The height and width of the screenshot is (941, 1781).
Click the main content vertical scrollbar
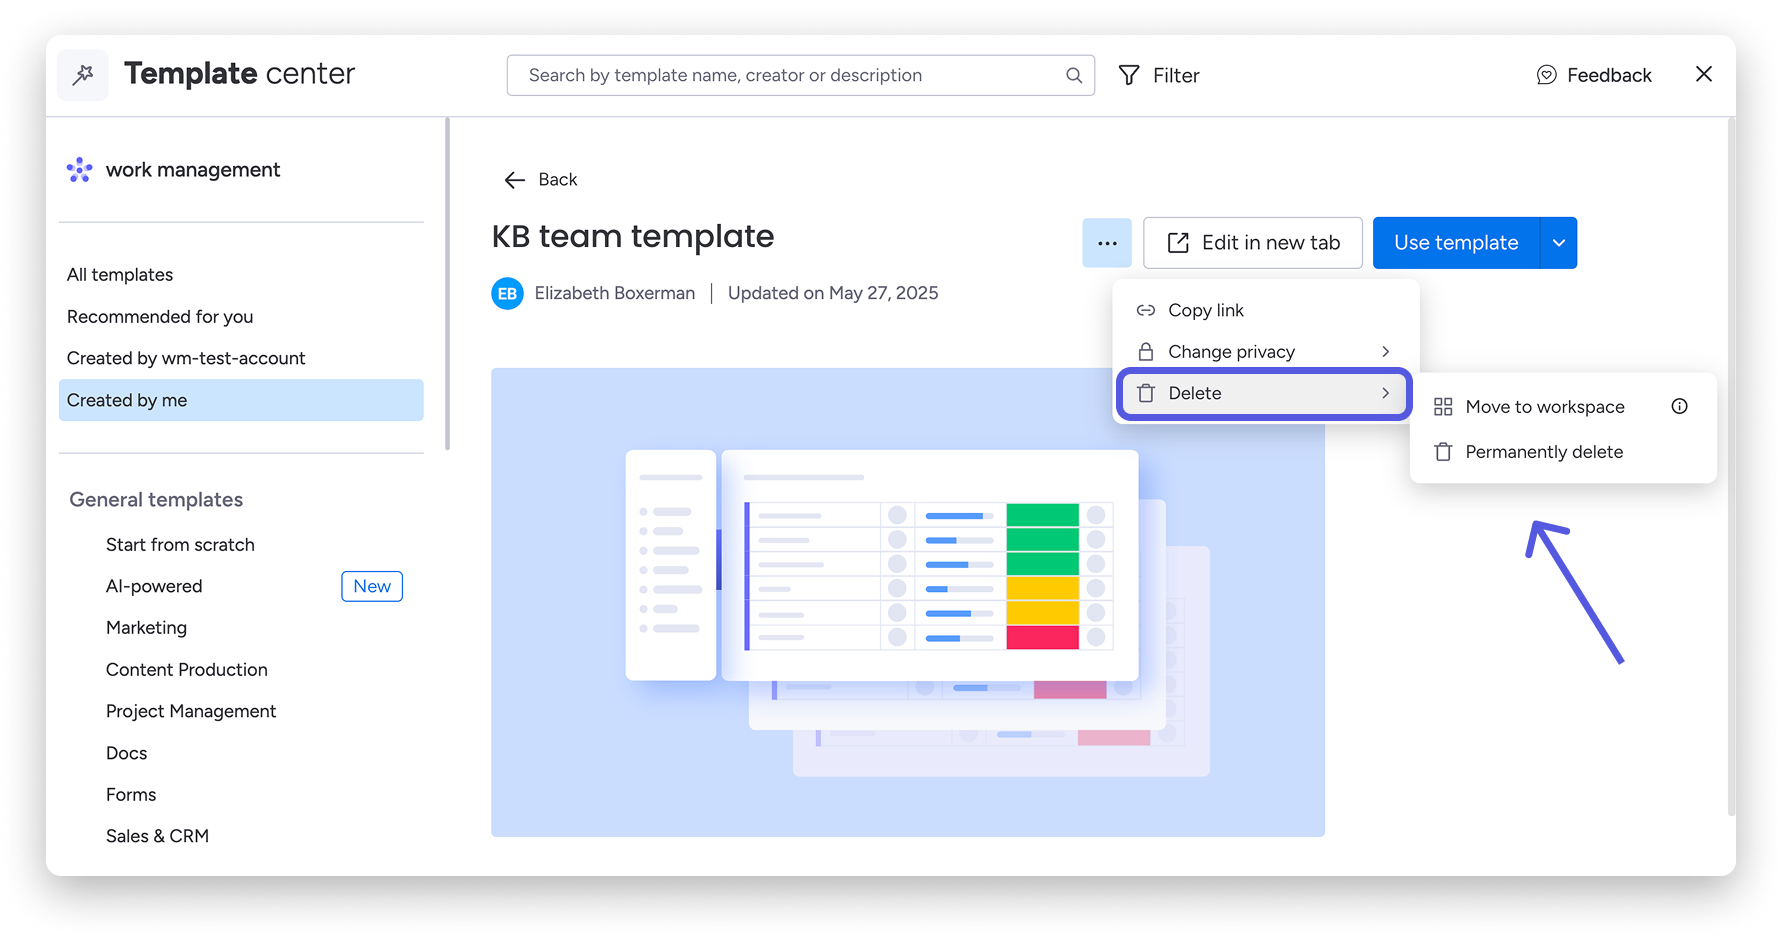click(1731, 467)
